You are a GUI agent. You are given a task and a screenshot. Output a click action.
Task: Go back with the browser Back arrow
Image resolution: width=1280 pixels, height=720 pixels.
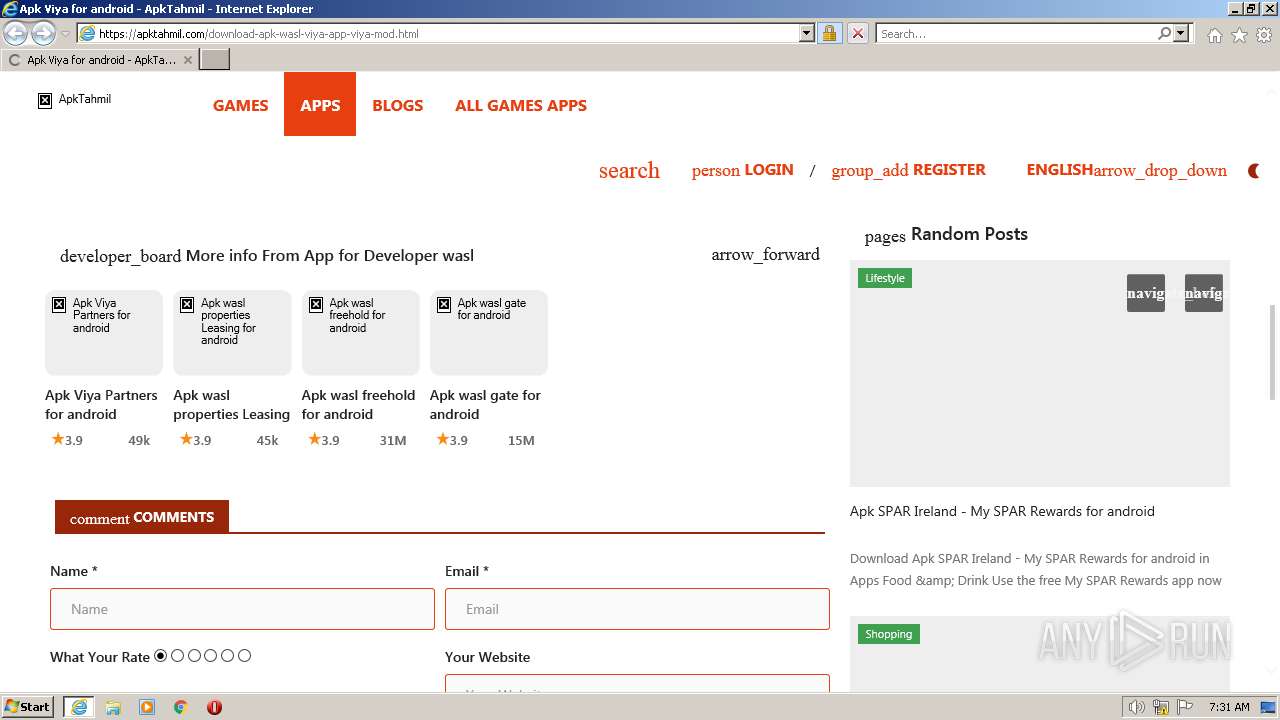(x=16, y=33)
